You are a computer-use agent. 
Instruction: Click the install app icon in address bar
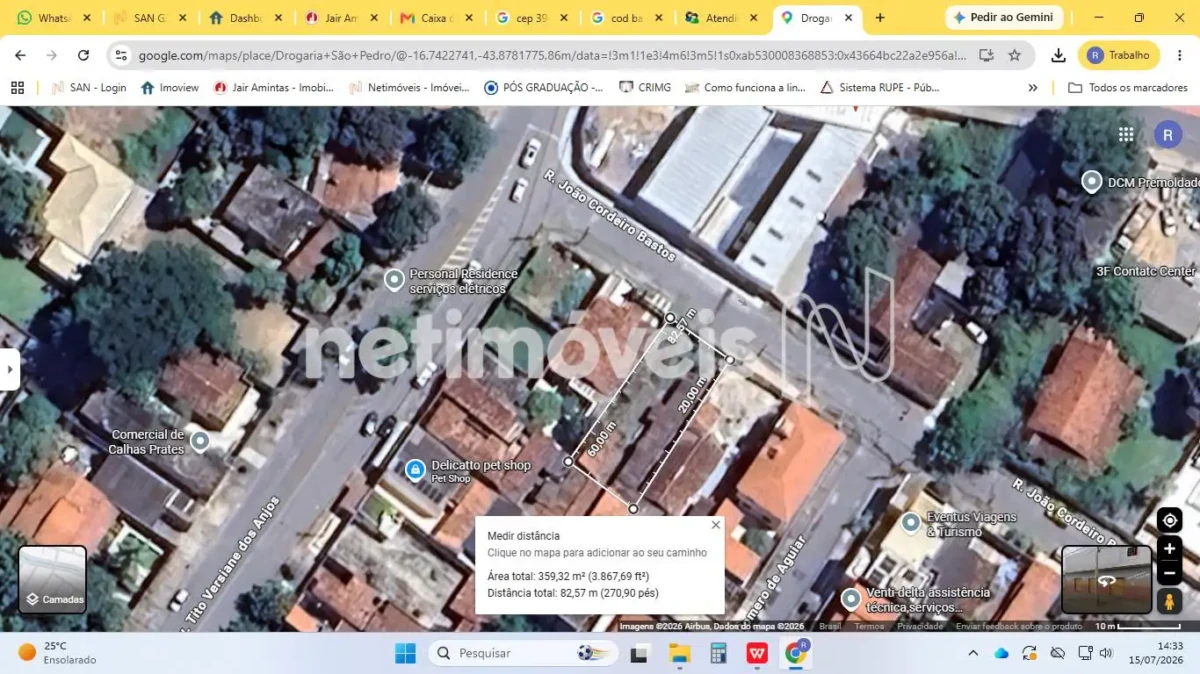click(986, 55)
